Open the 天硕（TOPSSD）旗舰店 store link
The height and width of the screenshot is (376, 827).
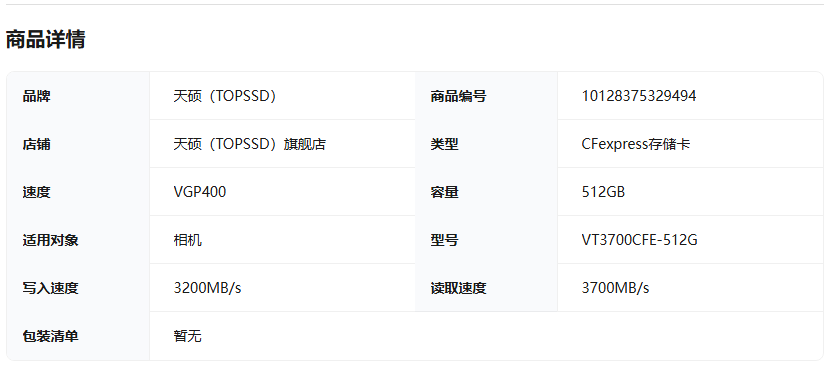point(249,144)
